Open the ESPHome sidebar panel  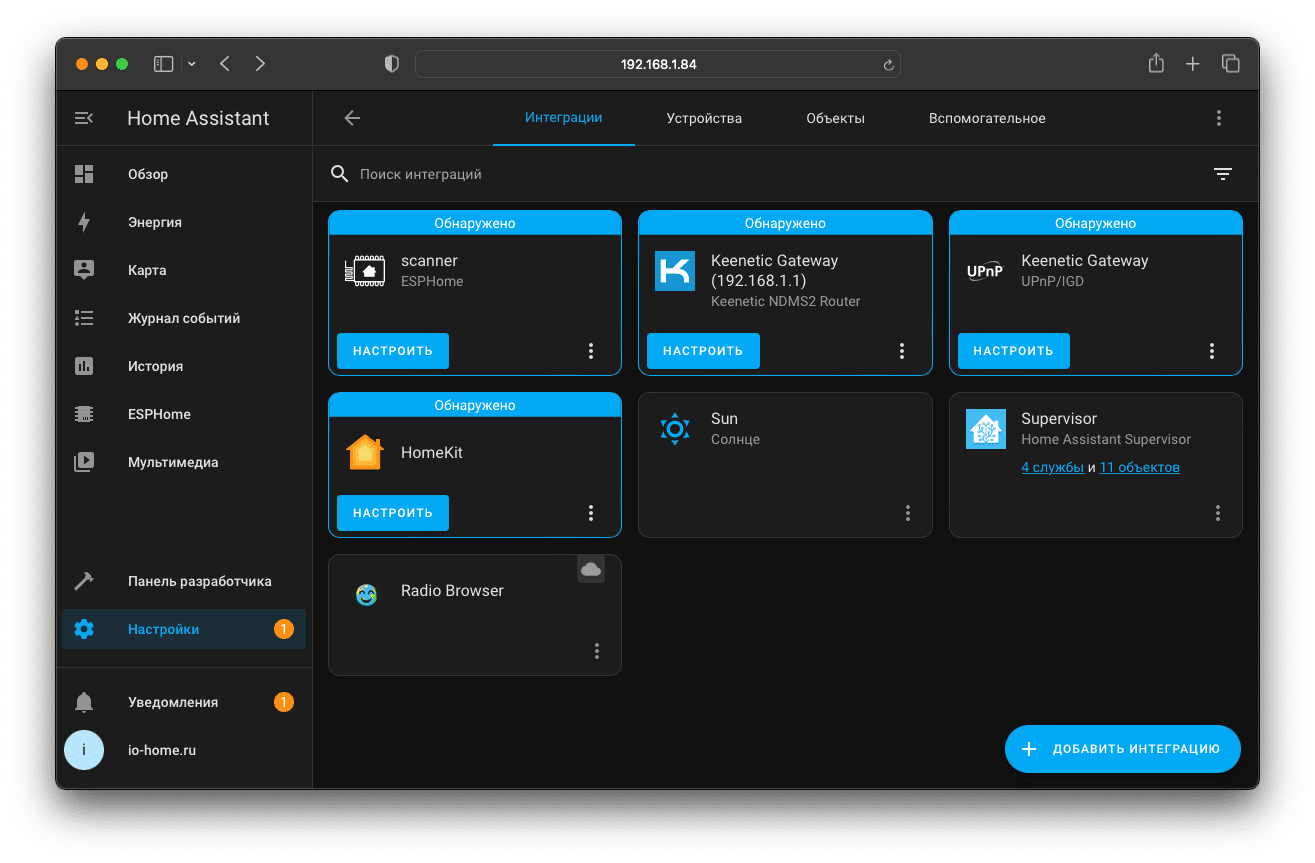tap(159, 414)
